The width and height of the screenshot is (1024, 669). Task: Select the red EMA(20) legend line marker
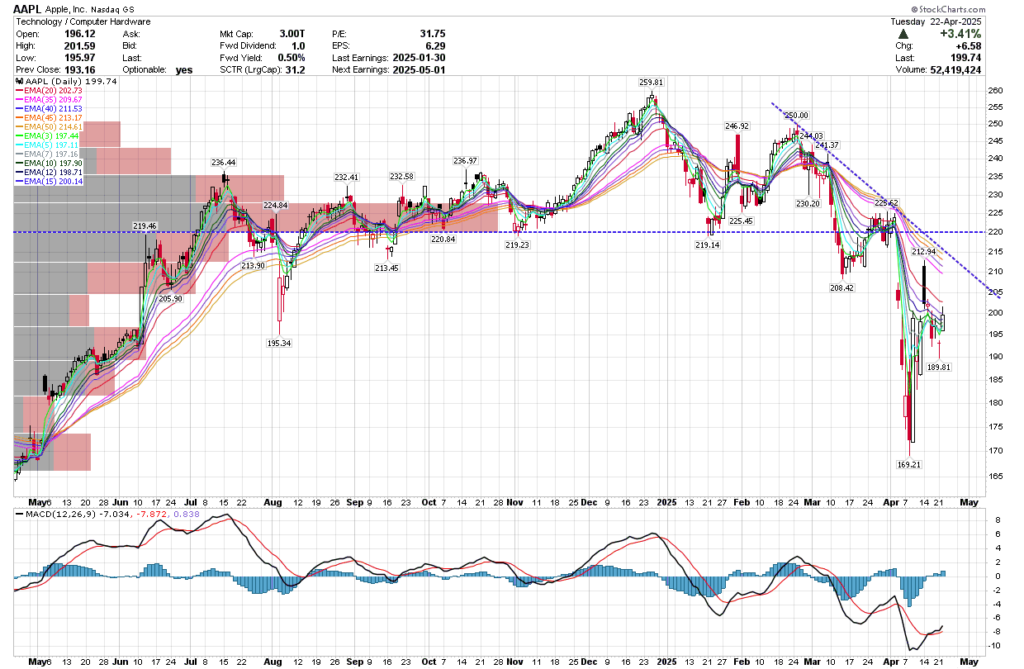[x=20, y=90]
